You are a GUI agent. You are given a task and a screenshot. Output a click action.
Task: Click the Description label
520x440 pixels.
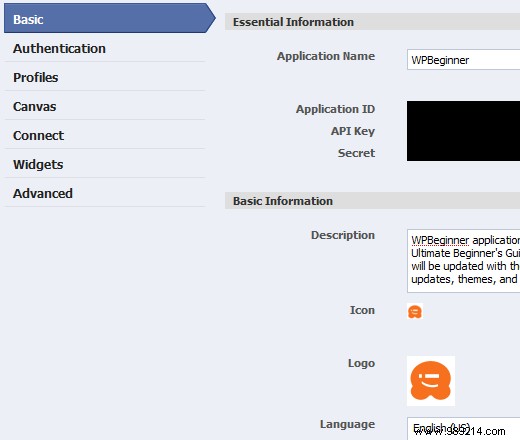[x=343, y=235]
